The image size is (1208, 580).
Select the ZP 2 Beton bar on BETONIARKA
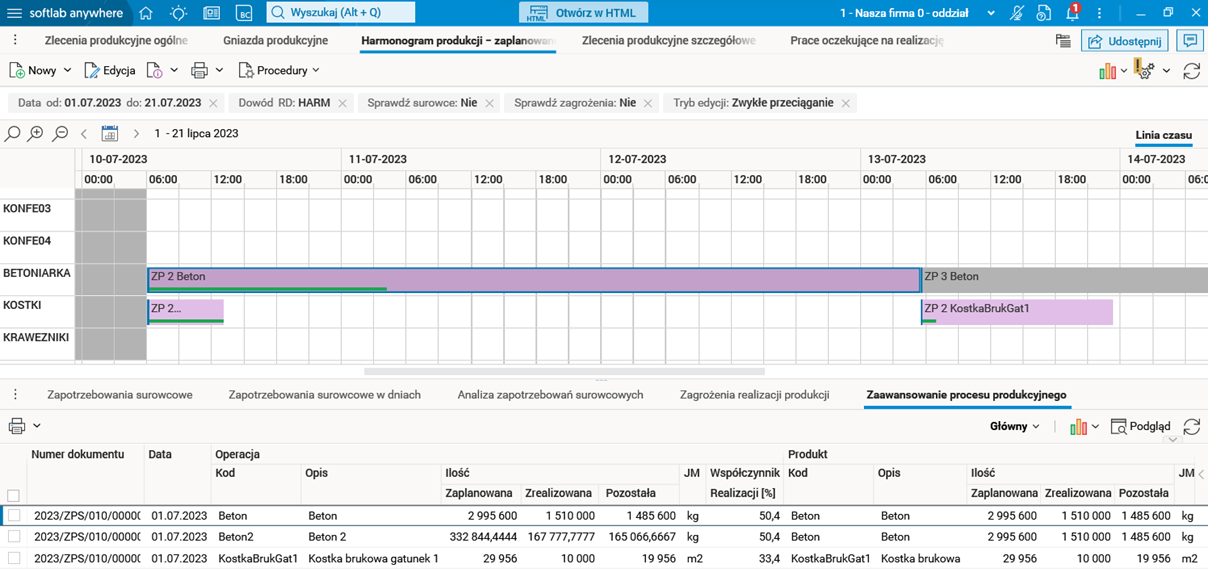click(534, 280)
